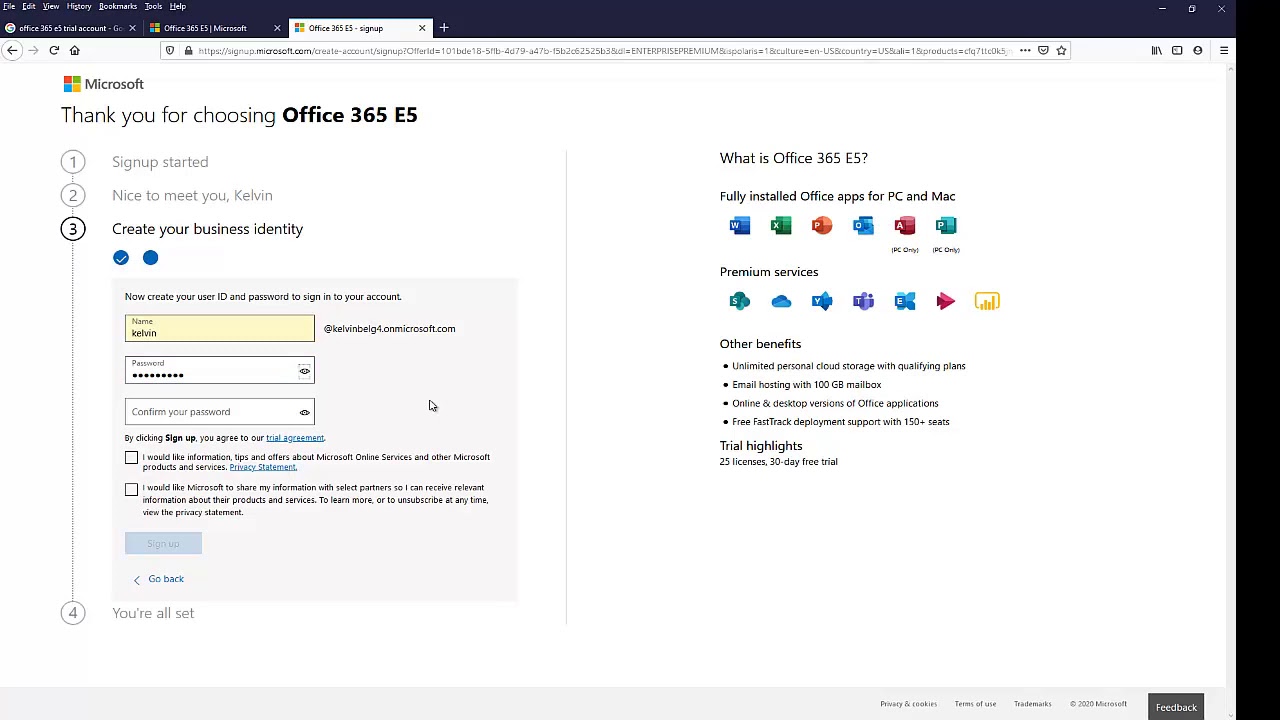Open Privacy & cookies footer link
This screenshot has width=1280, height=720.
tap(908, 704)
